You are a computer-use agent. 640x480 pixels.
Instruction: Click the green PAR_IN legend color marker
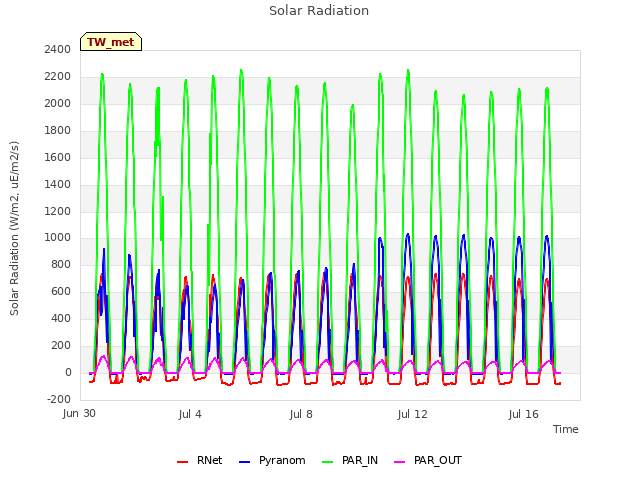[327, 462]
